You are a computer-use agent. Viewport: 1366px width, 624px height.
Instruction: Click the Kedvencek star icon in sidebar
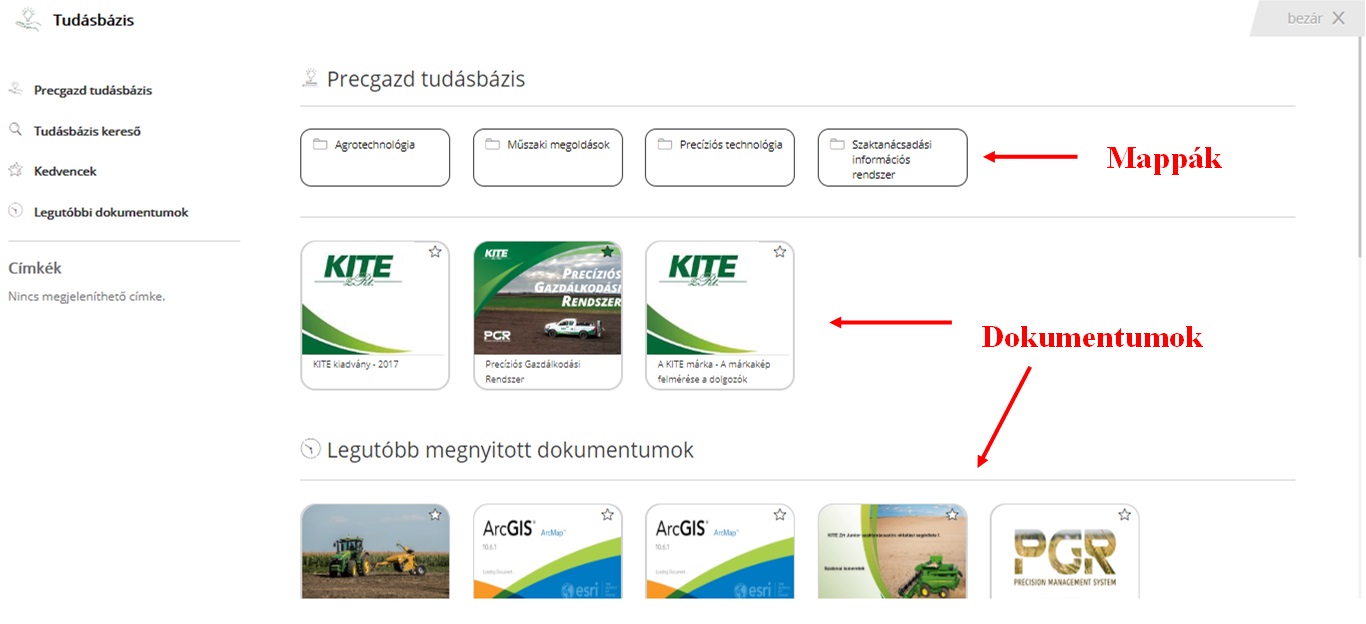pos(15,171)
